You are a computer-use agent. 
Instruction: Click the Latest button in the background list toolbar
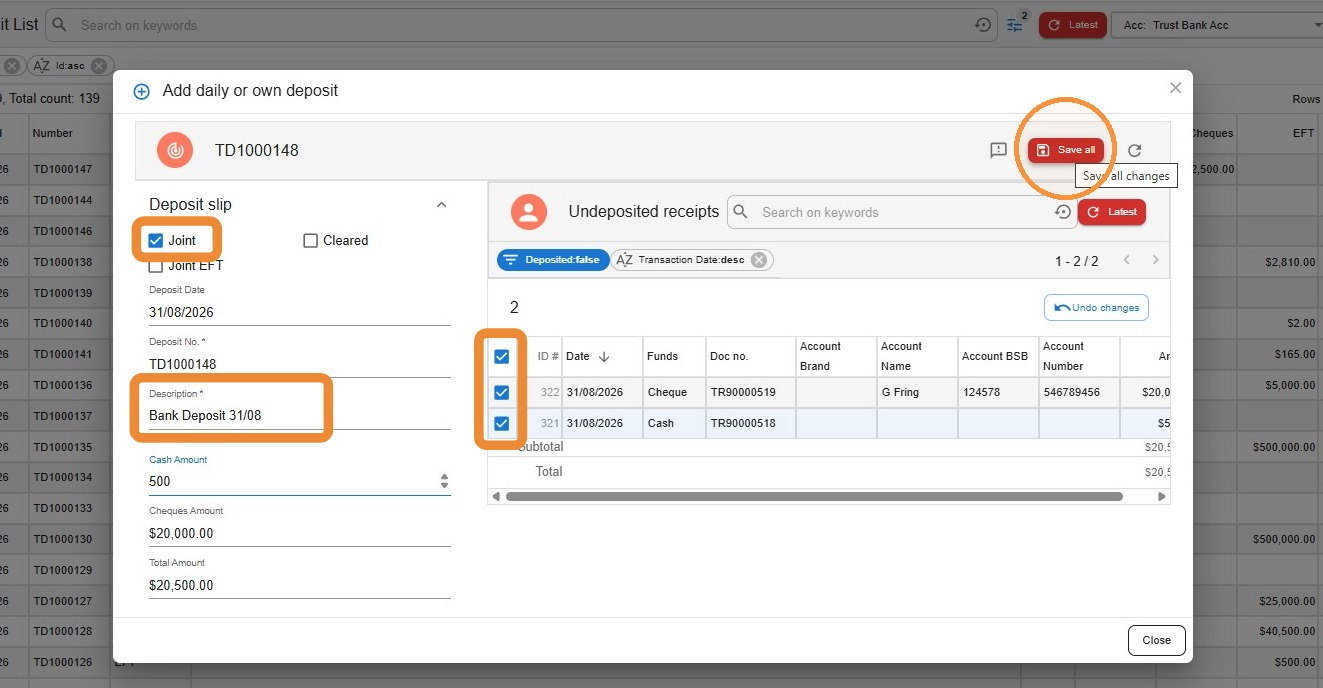coord(1072,25)
